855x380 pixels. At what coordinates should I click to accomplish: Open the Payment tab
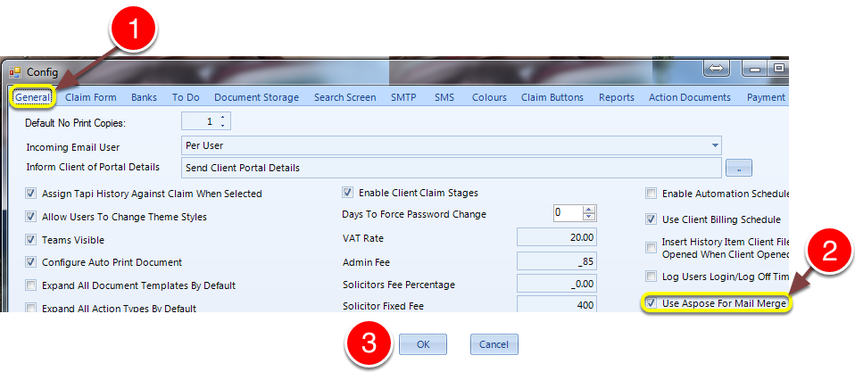(766, 98)
